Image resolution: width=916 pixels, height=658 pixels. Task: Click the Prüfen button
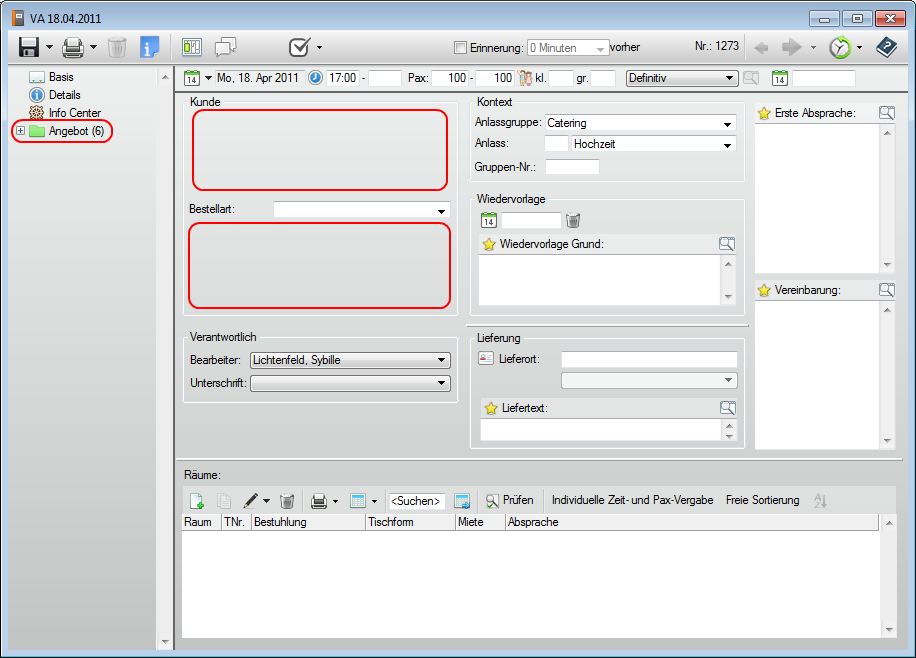click(x=509, y=500)
